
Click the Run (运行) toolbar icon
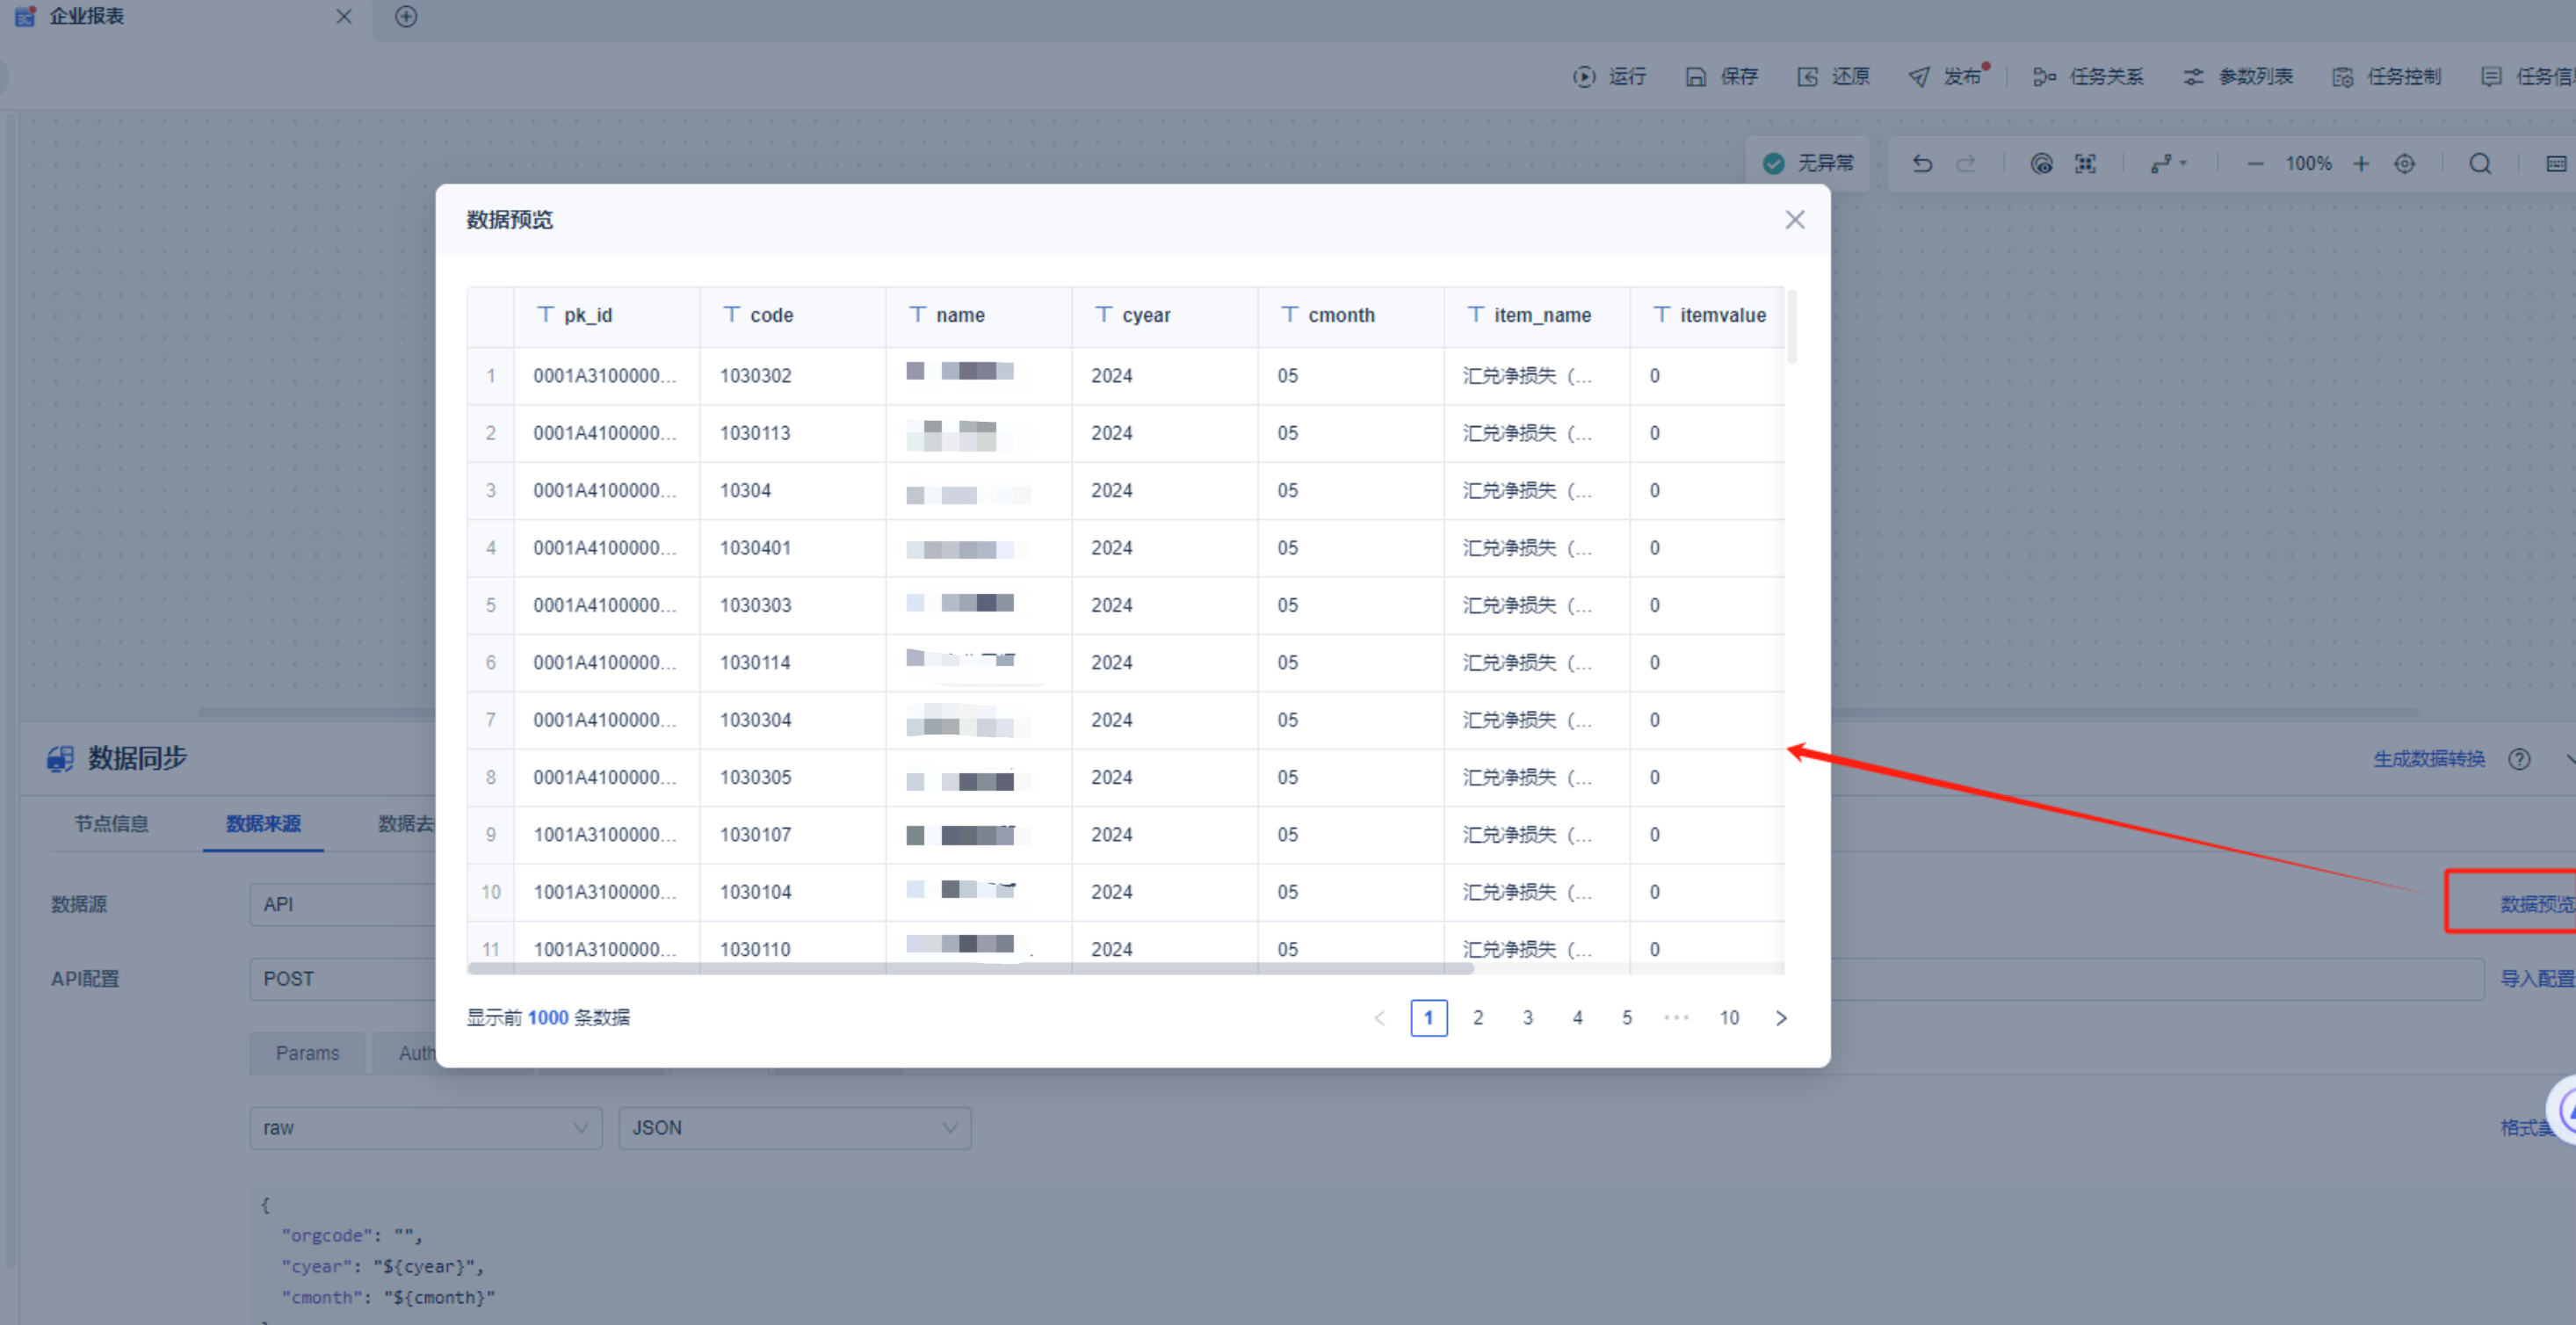[1584, 77]
